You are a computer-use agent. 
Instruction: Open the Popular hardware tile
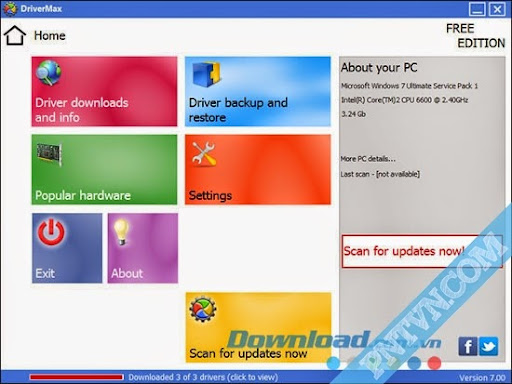(x=104, y=169)
